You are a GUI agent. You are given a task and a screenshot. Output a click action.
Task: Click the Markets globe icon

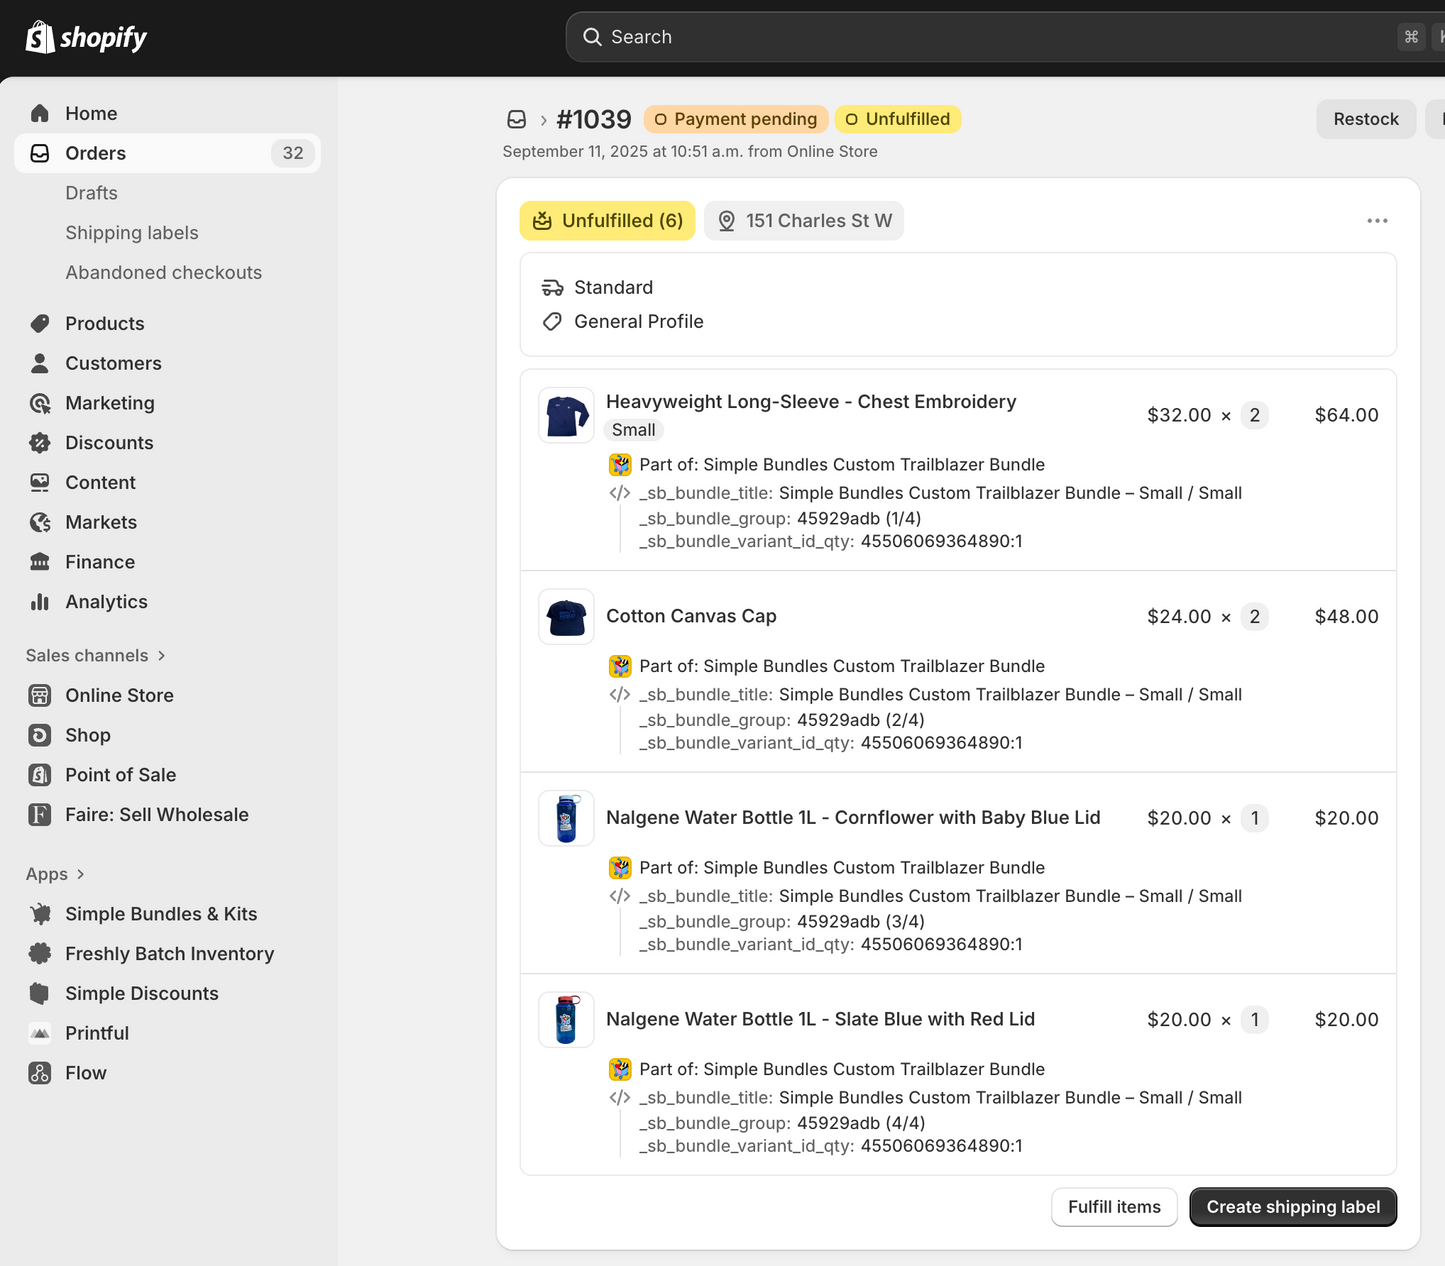pyautogui.click(x=40, y=522)
